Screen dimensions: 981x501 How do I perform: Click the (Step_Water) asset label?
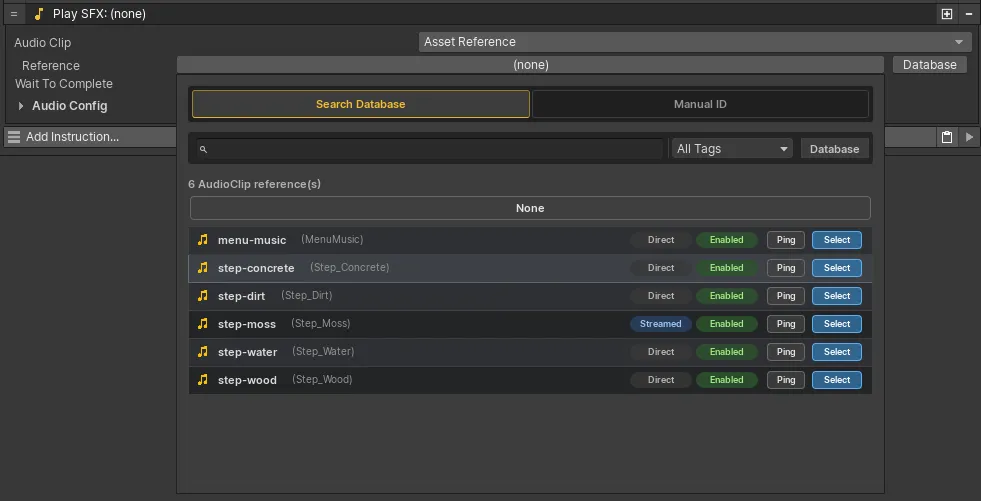[x=323, y=352]
